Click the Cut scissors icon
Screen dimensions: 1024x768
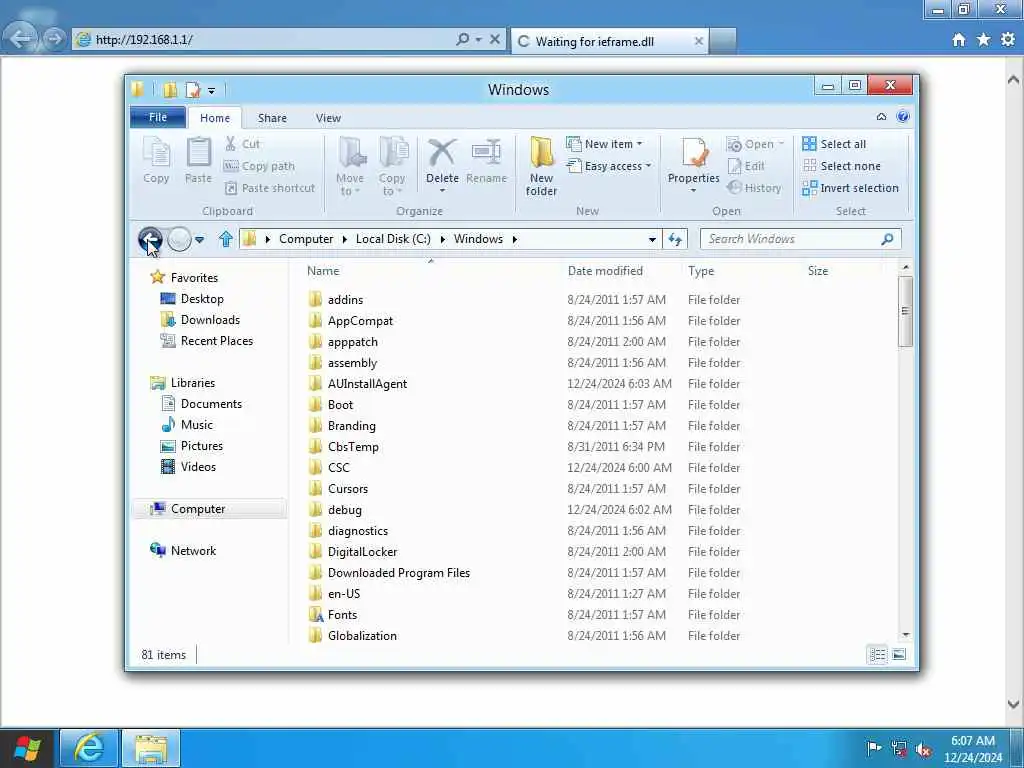click(231, 144)
